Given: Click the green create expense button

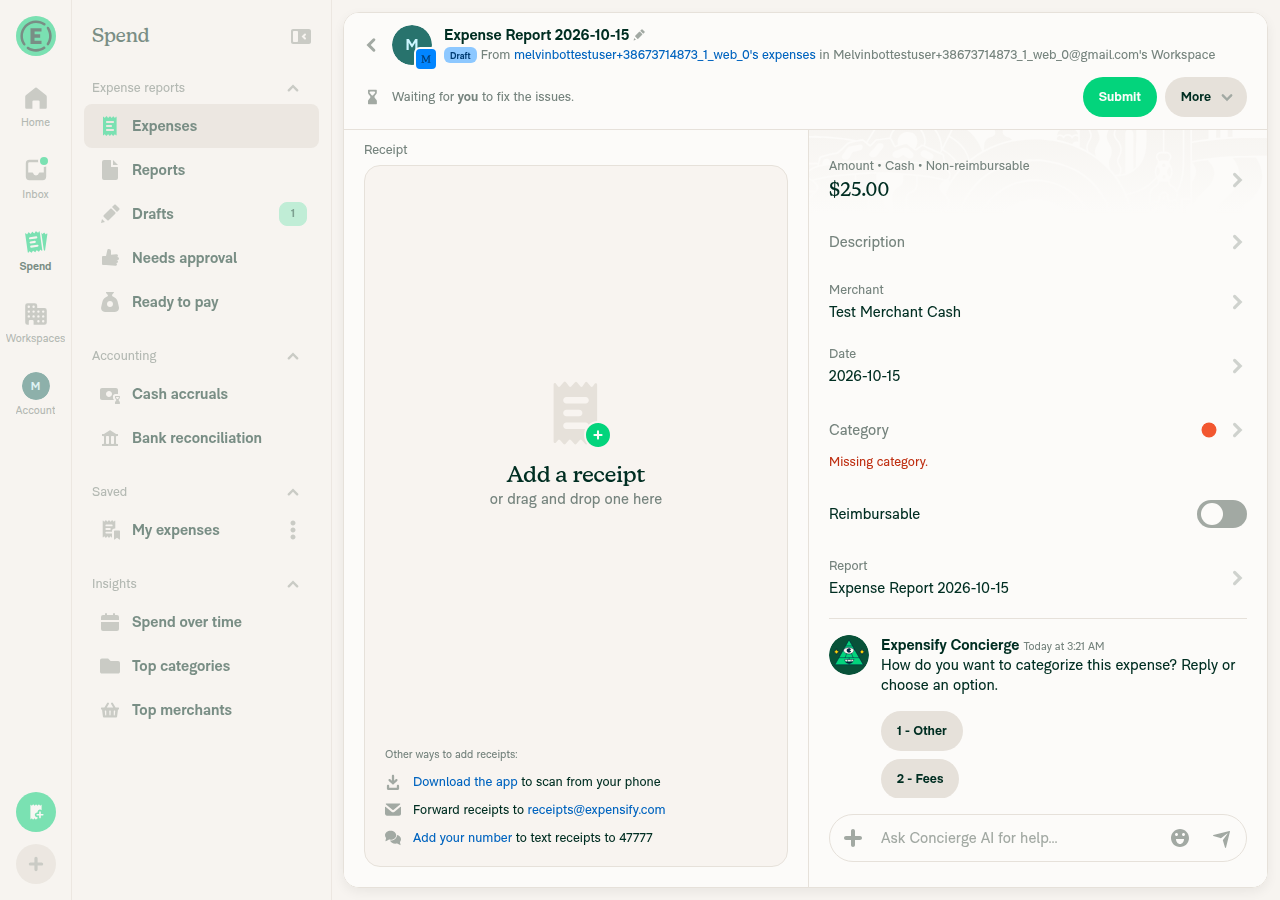Looking at the screenshot, I should [x=36, y=812].
